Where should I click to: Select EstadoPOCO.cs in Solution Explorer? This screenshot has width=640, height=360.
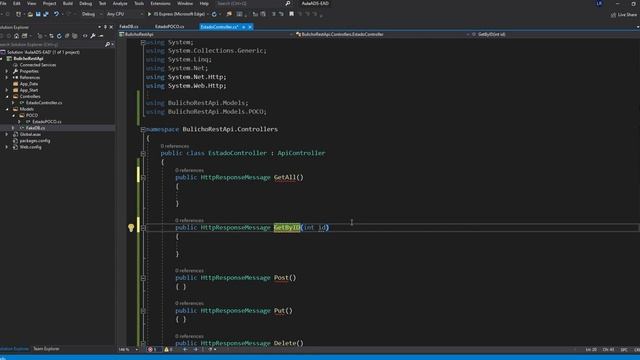tap(47, 122)
